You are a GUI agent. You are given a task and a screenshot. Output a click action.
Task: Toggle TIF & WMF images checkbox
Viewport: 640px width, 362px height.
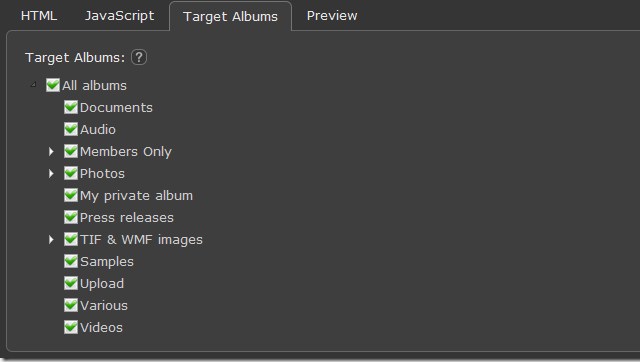tap(71, 239)
